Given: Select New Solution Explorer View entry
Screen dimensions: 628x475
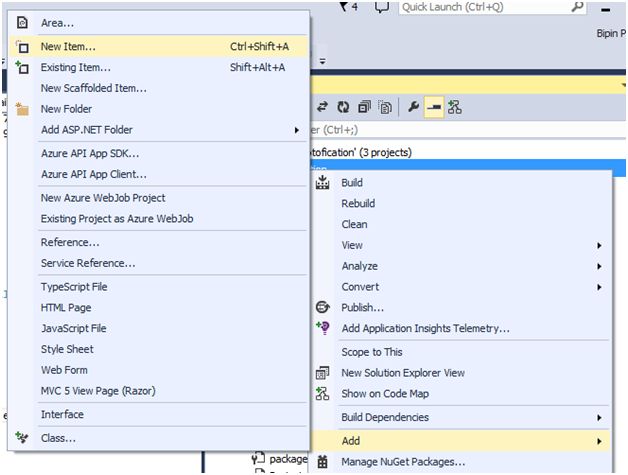Looking at the screenshot, I should (461, 373).
